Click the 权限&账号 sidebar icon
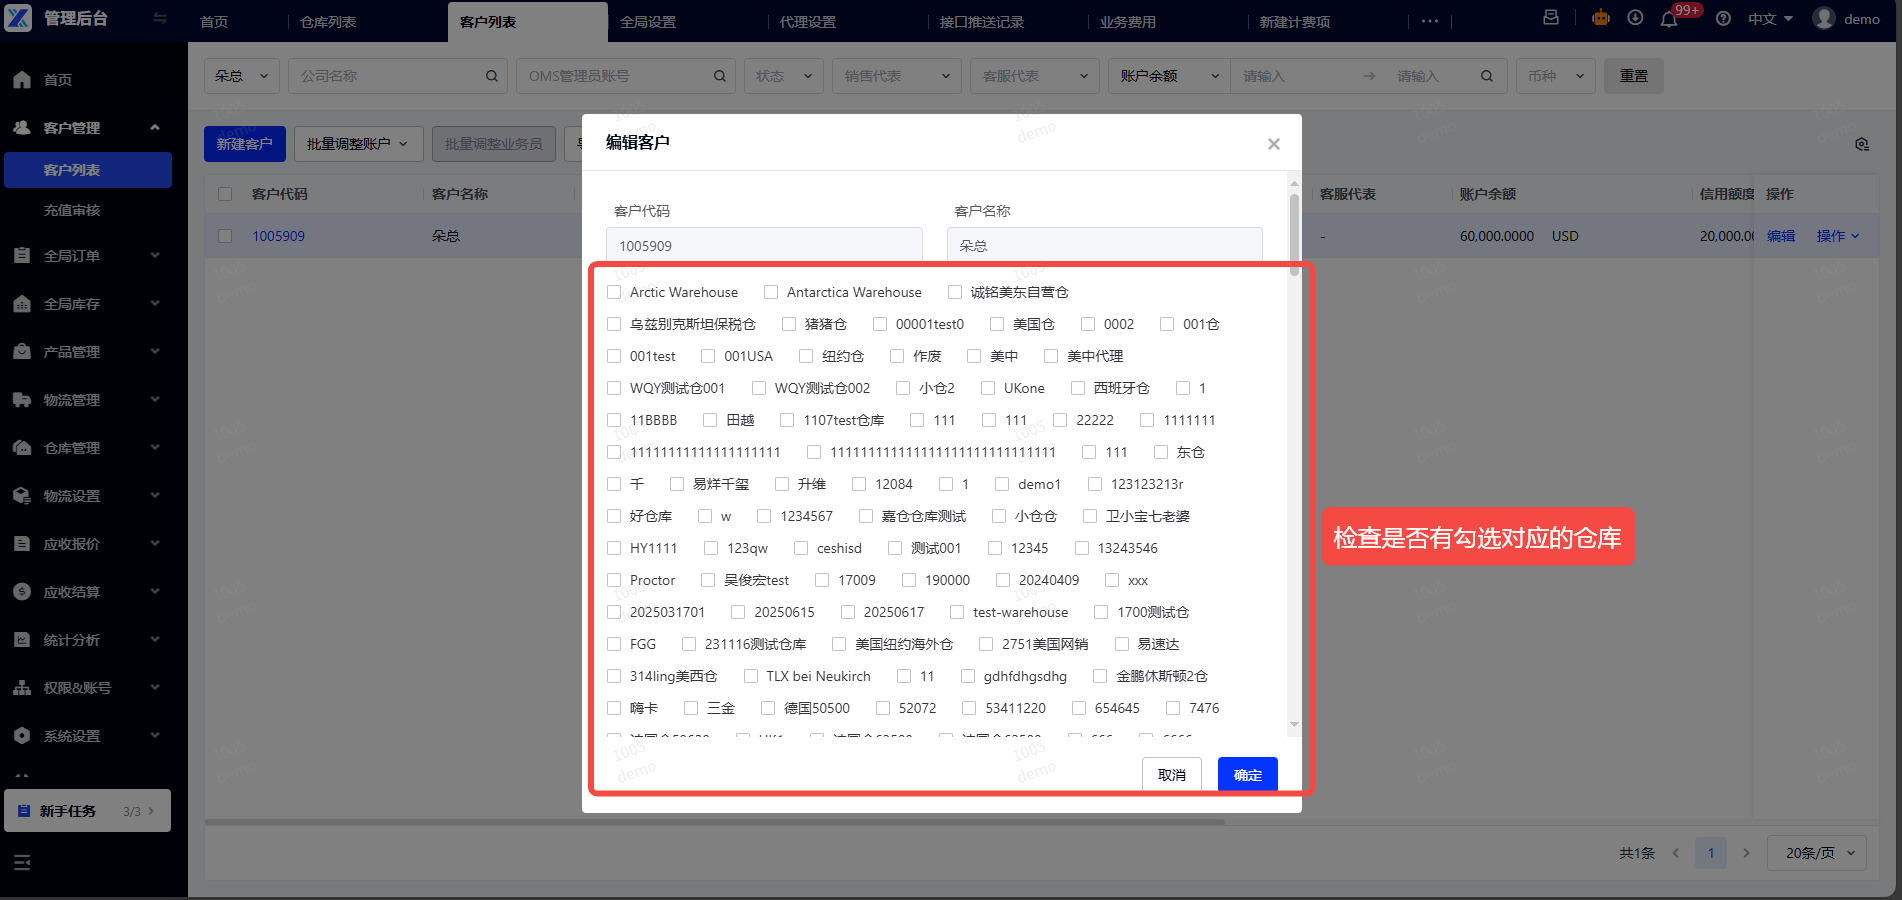Viewport: 1902px width, 900px height. pos(22,688)
